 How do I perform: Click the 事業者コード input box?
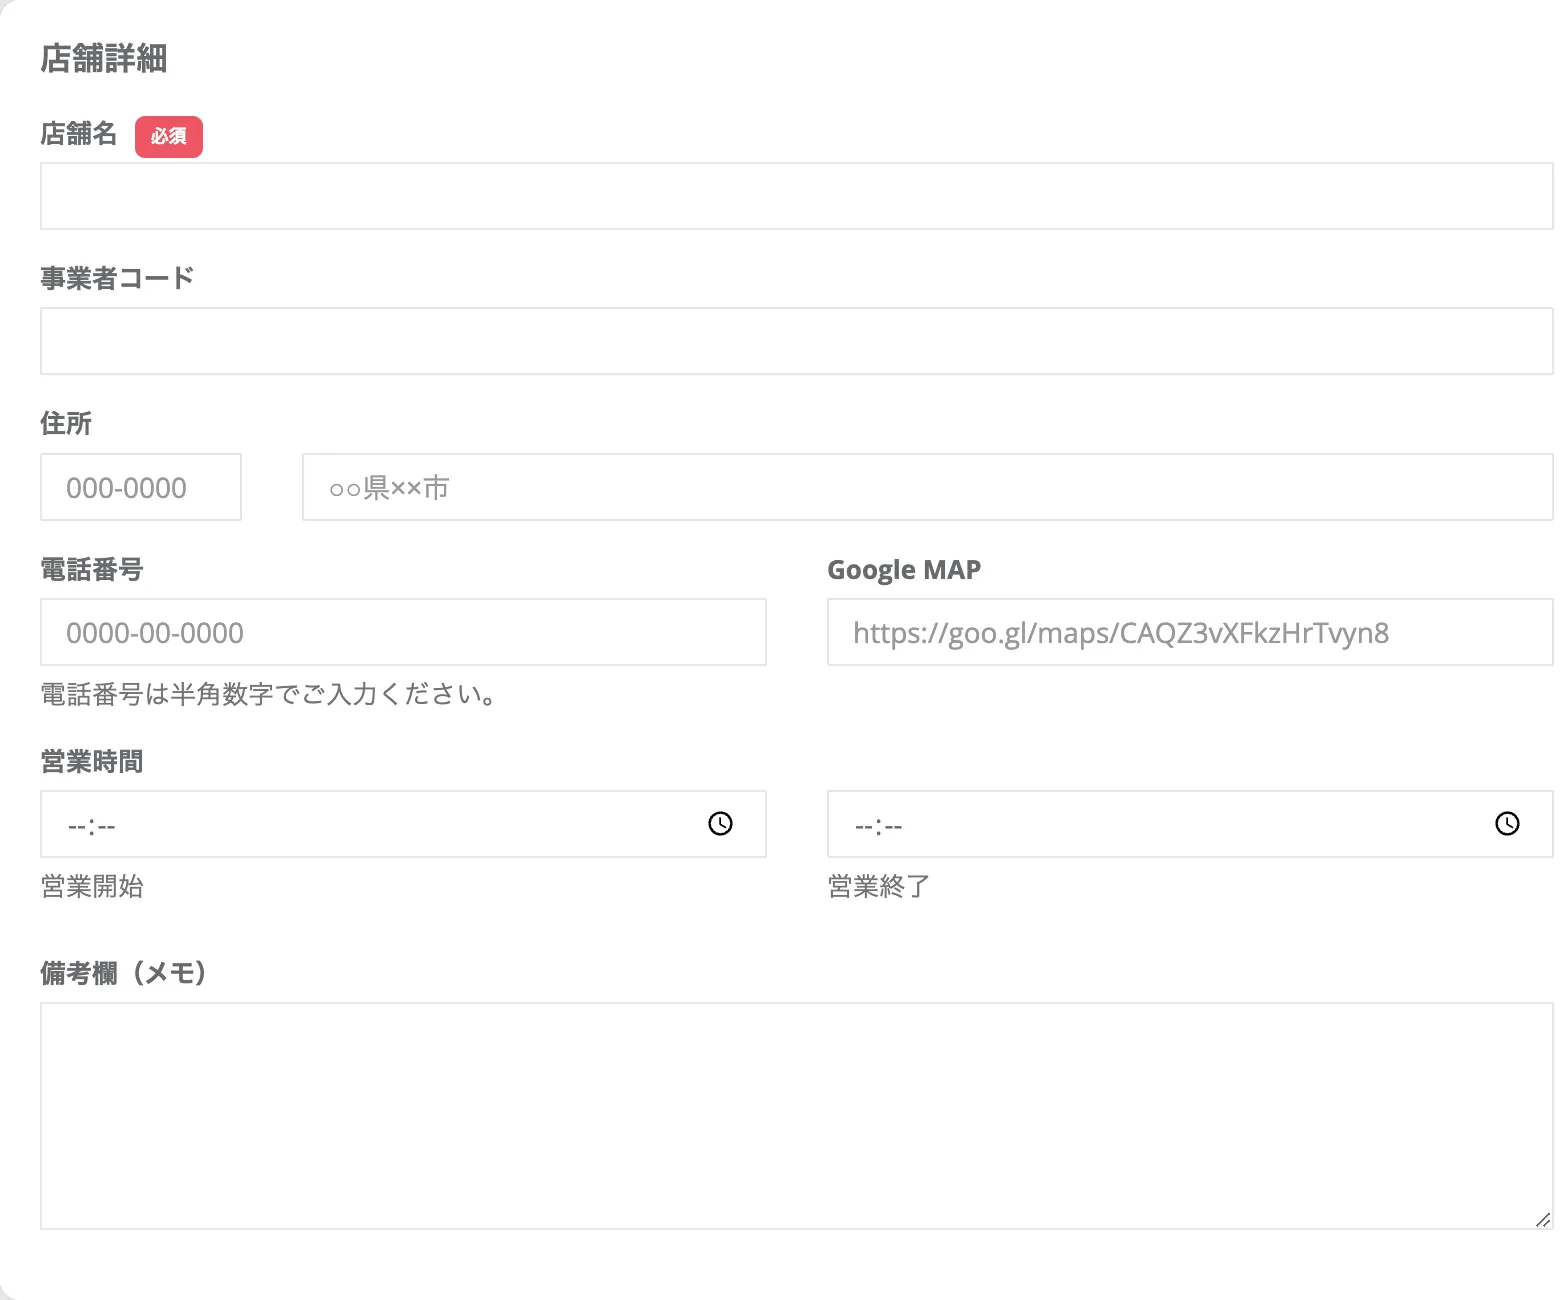click(796, 341)
